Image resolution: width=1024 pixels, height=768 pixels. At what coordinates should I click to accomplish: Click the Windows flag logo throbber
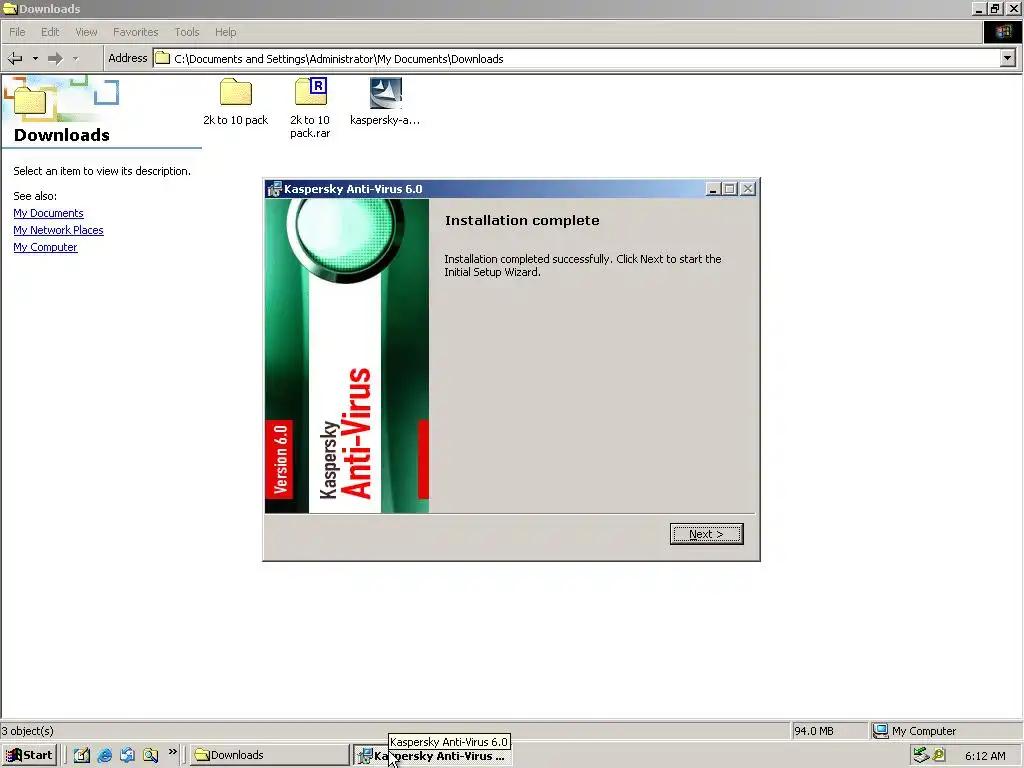[x=1003, y=32]
